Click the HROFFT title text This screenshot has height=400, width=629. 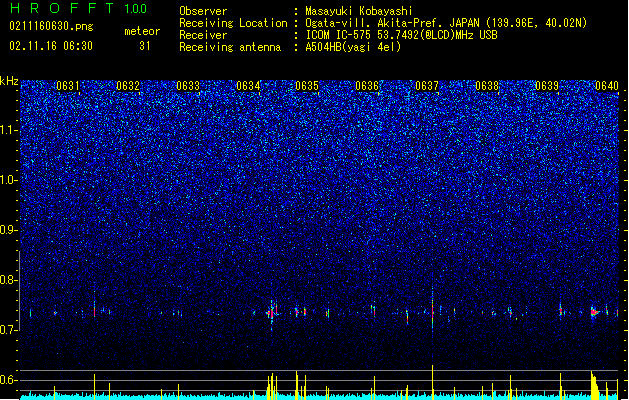tap(62, 8)
